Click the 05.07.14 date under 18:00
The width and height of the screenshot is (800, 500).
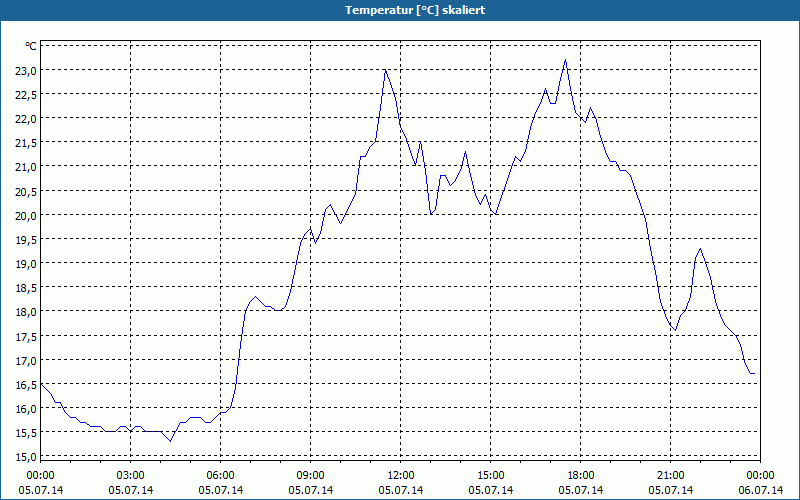point(581,490)
